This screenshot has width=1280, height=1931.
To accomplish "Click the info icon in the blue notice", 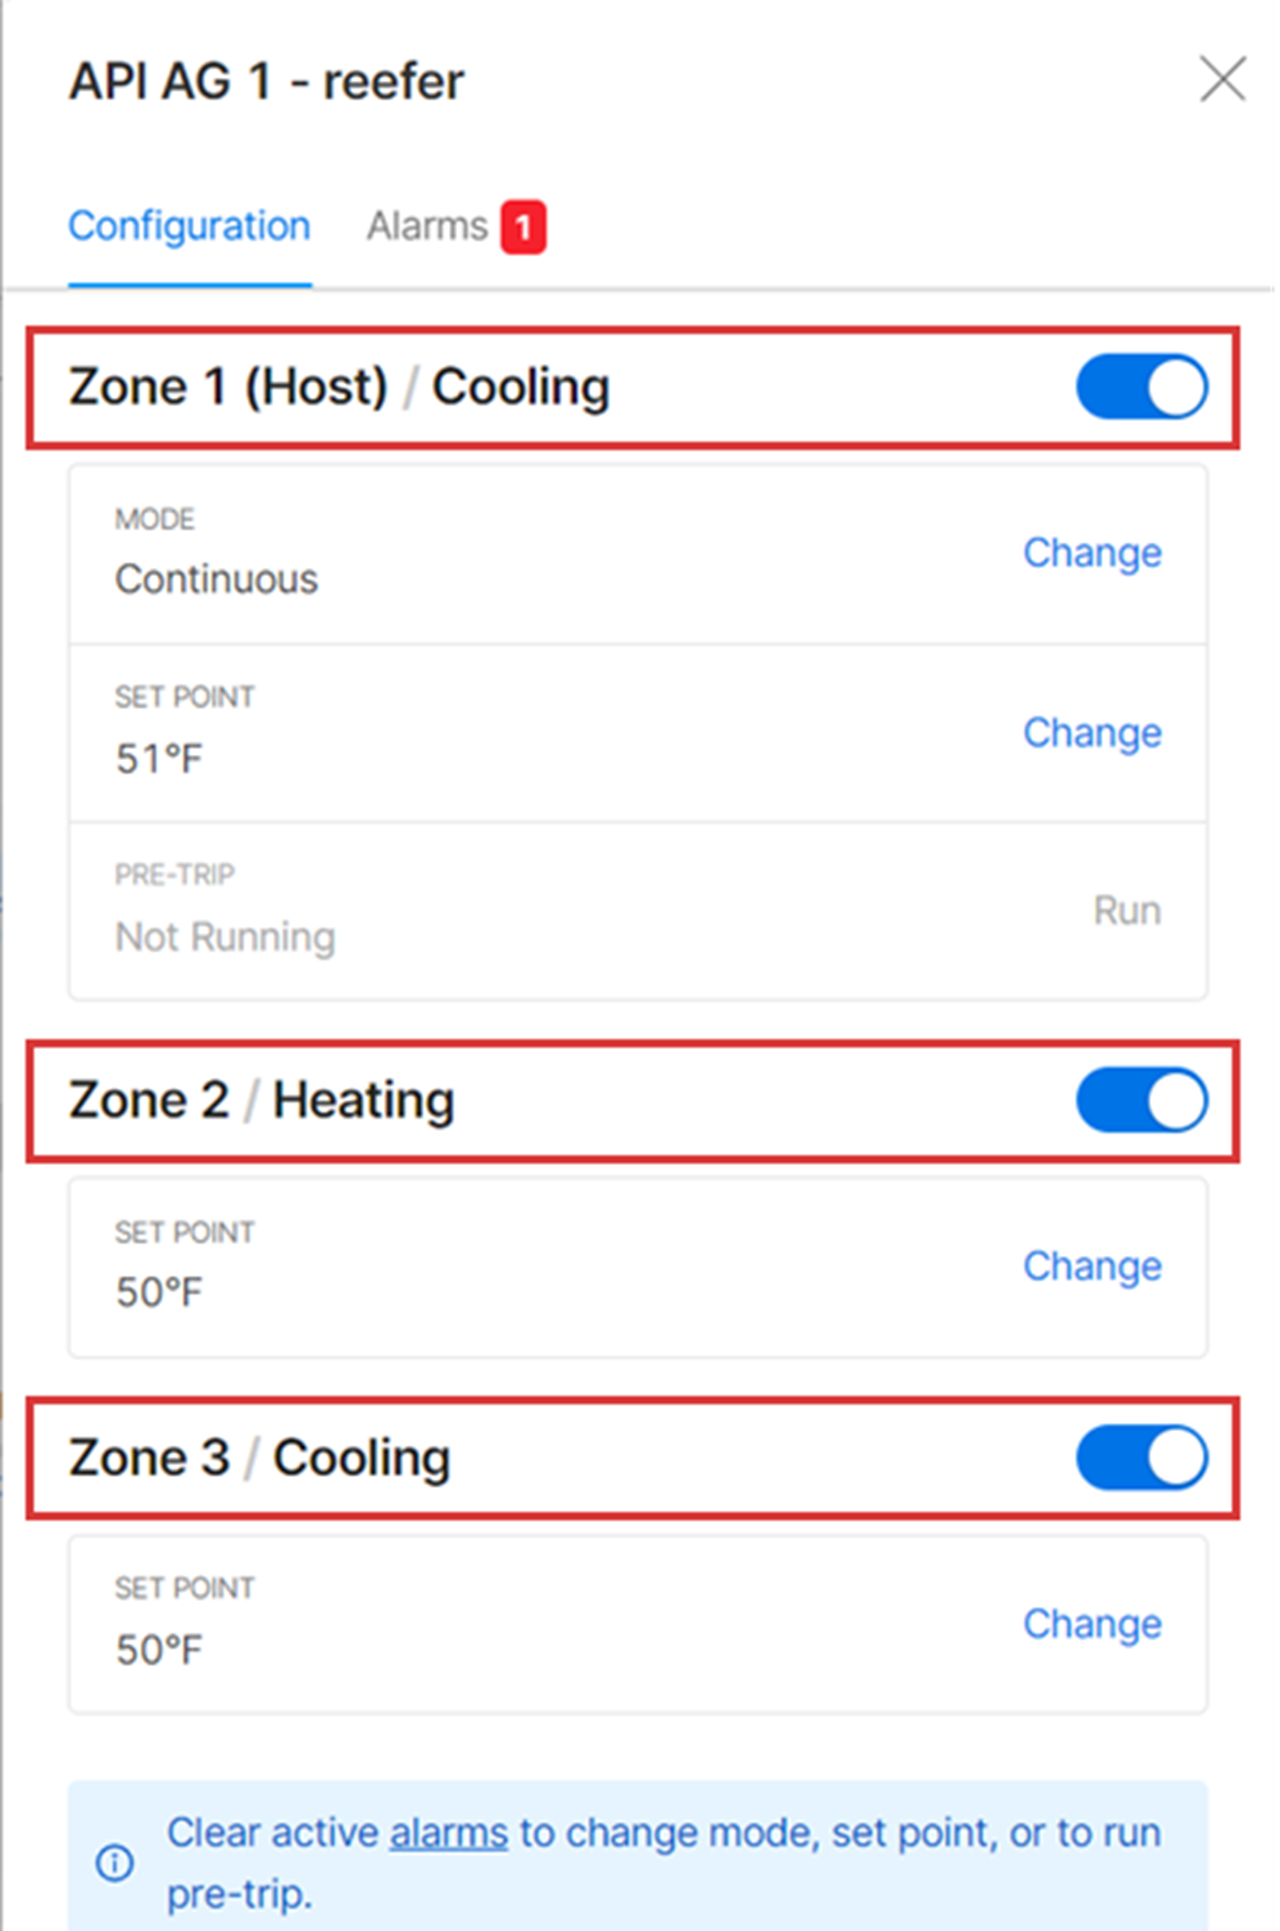I will pos(114,1862).
